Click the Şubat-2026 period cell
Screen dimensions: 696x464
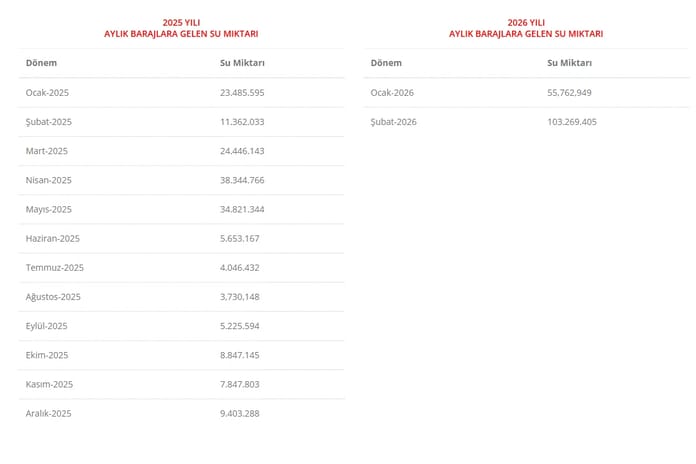tap(394, 121)
